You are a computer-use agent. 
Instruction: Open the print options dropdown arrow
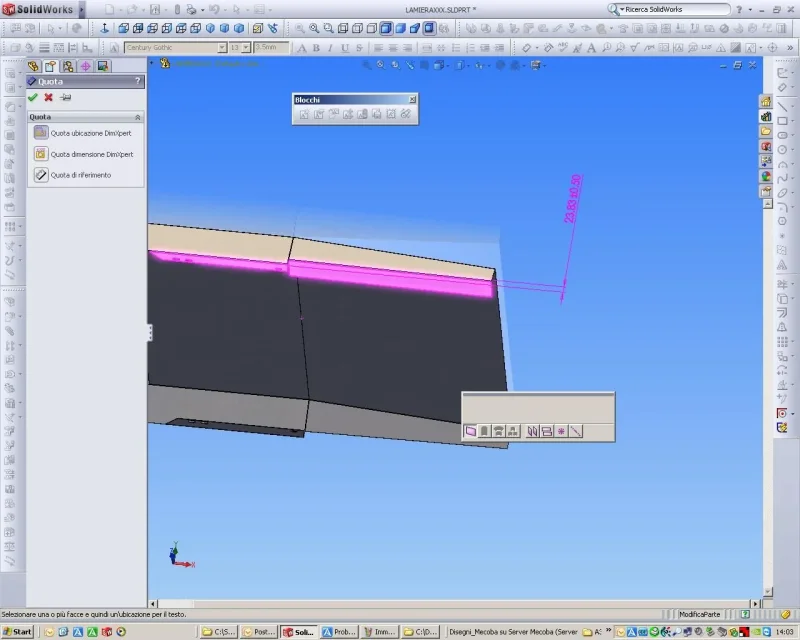(202, 9)
